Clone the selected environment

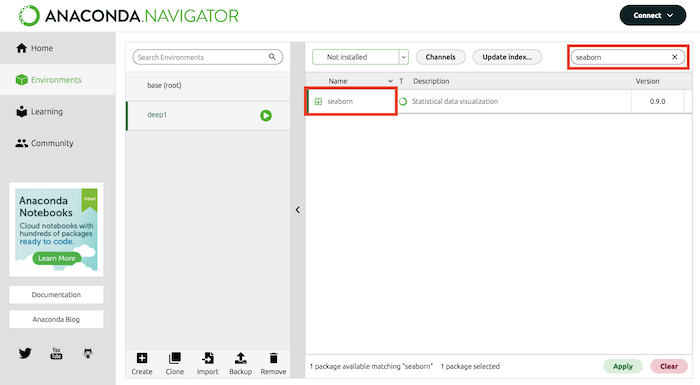pos(175,364)
